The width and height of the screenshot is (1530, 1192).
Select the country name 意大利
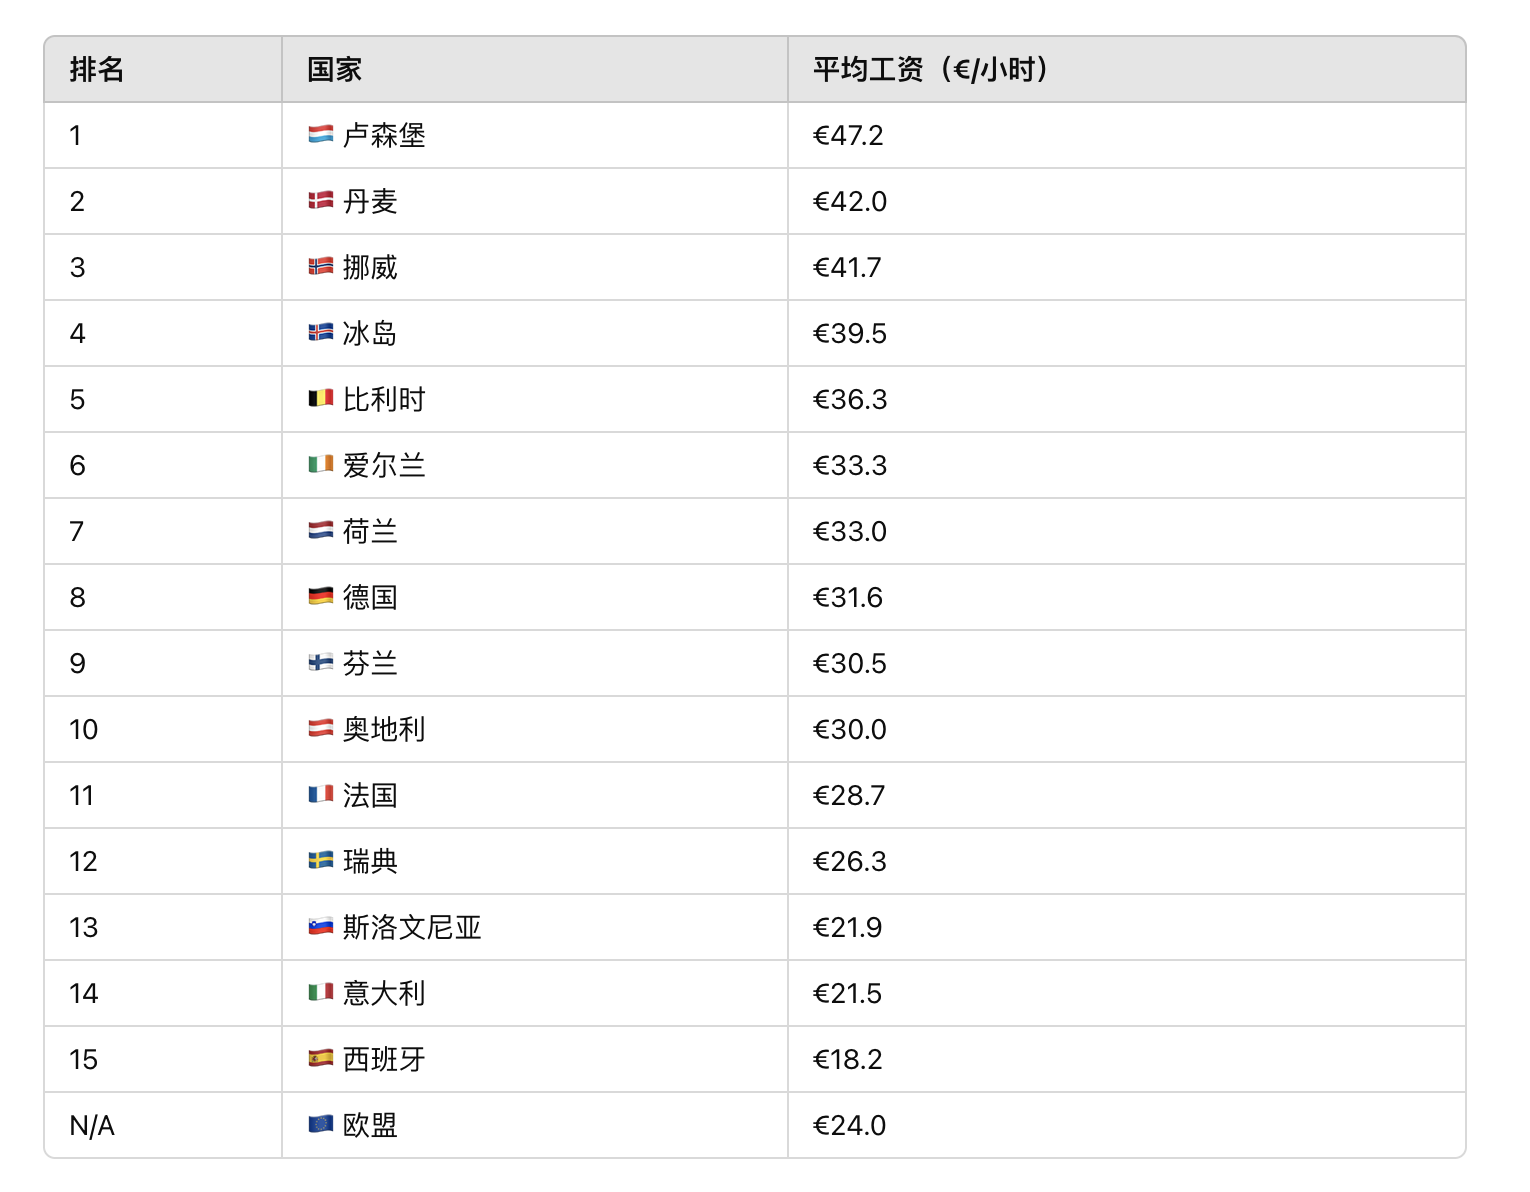click(x=384, y=993)
